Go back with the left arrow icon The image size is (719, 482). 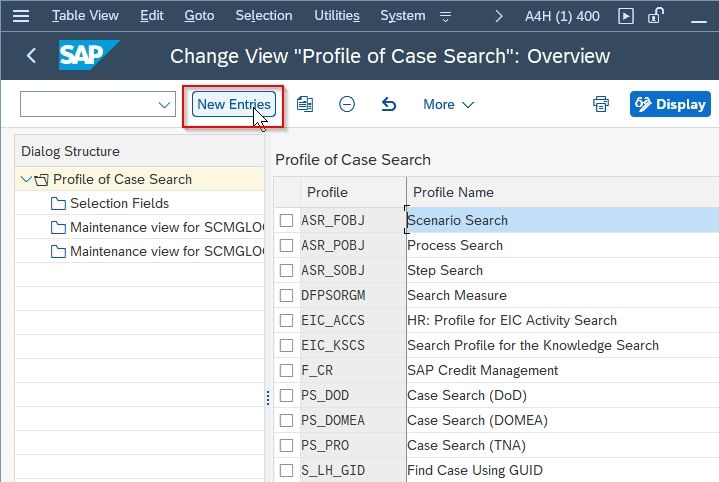[x=31, y=56]
